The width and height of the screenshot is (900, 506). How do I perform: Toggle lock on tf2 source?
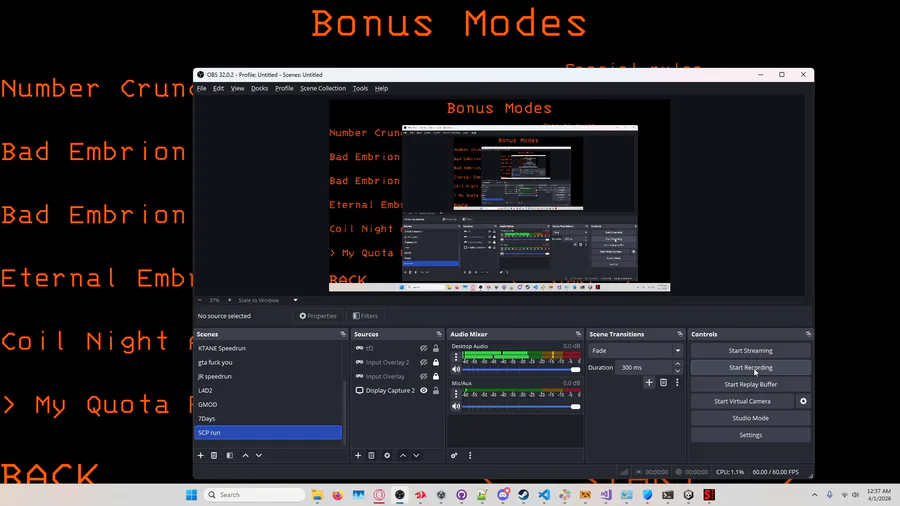(436, 348)
